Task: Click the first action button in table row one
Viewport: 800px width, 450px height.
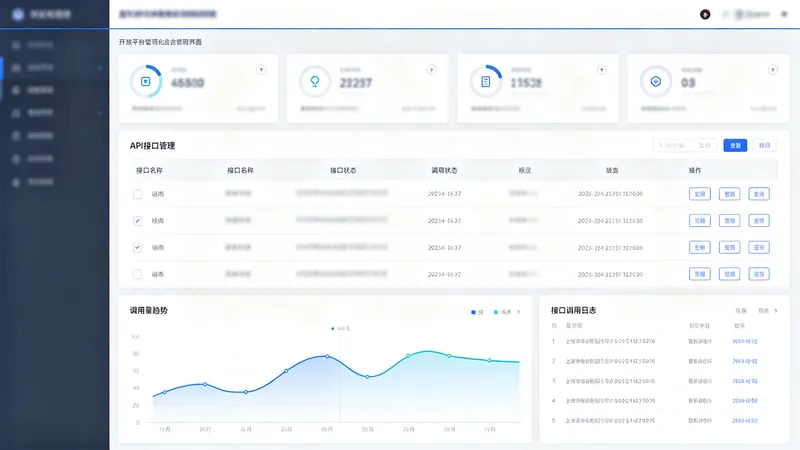Action: tap(699, 194)
